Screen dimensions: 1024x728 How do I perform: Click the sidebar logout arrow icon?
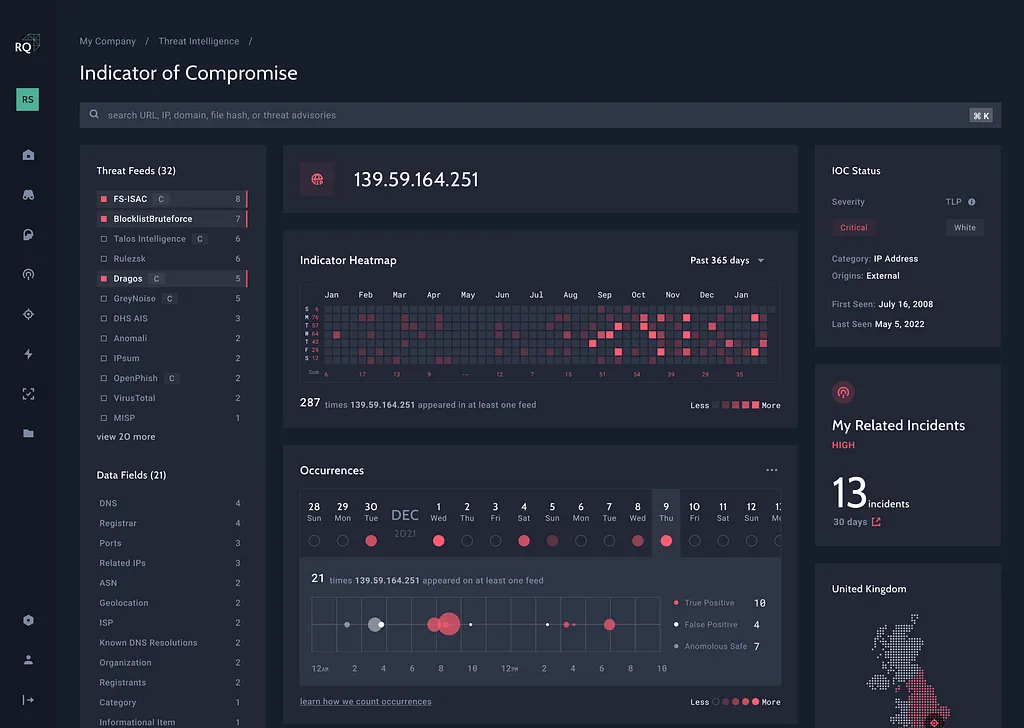tap(28, 700)
